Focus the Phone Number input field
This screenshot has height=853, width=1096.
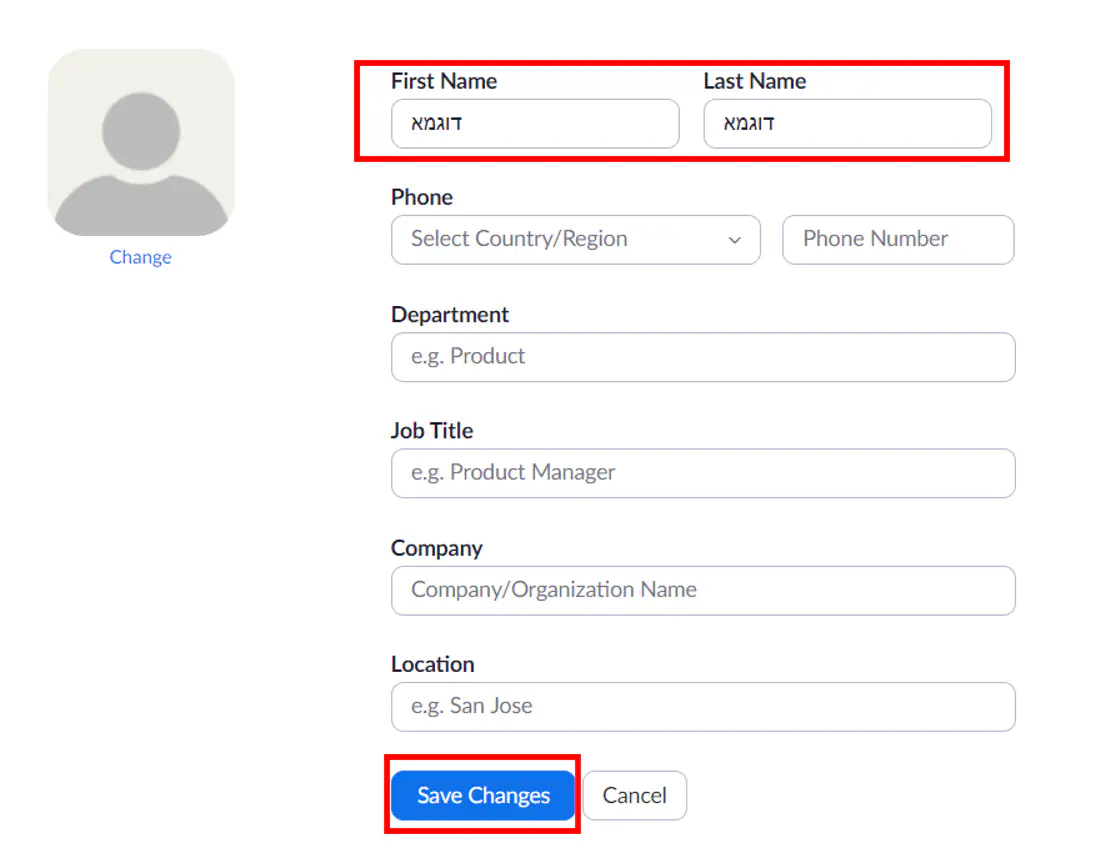point(897,240)
